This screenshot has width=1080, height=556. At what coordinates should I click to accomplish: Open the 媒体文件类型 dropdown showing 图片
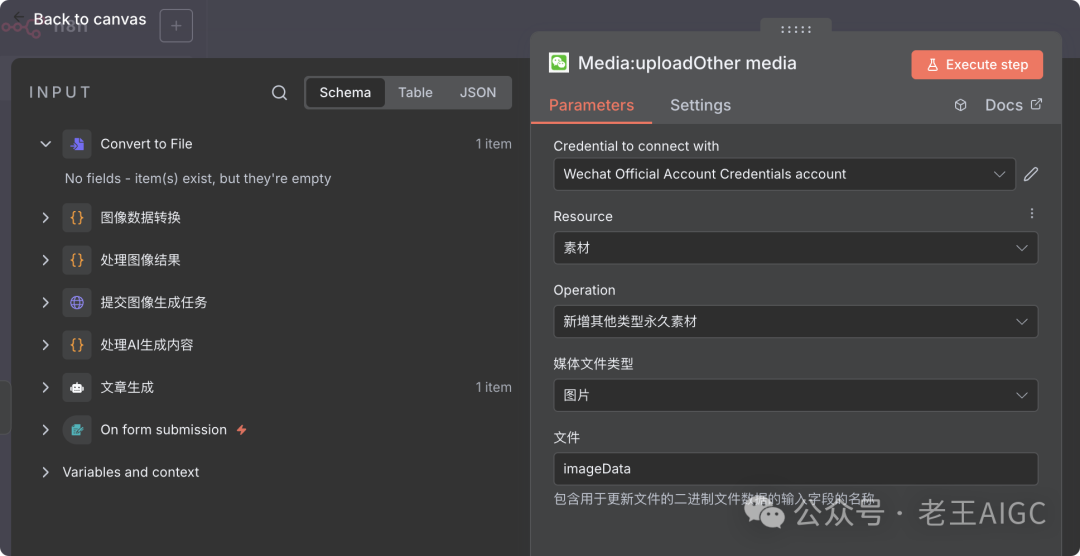tap(796, 395)
